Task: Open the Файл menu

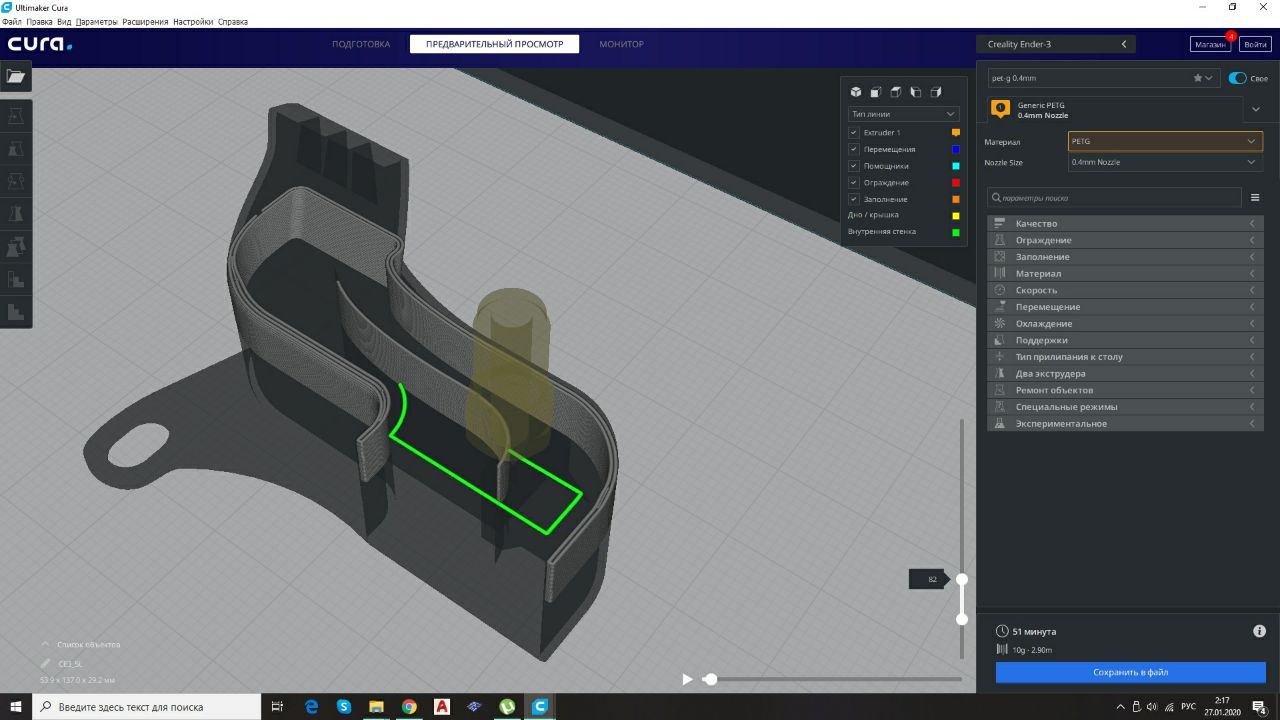Action: click(12, 21)
